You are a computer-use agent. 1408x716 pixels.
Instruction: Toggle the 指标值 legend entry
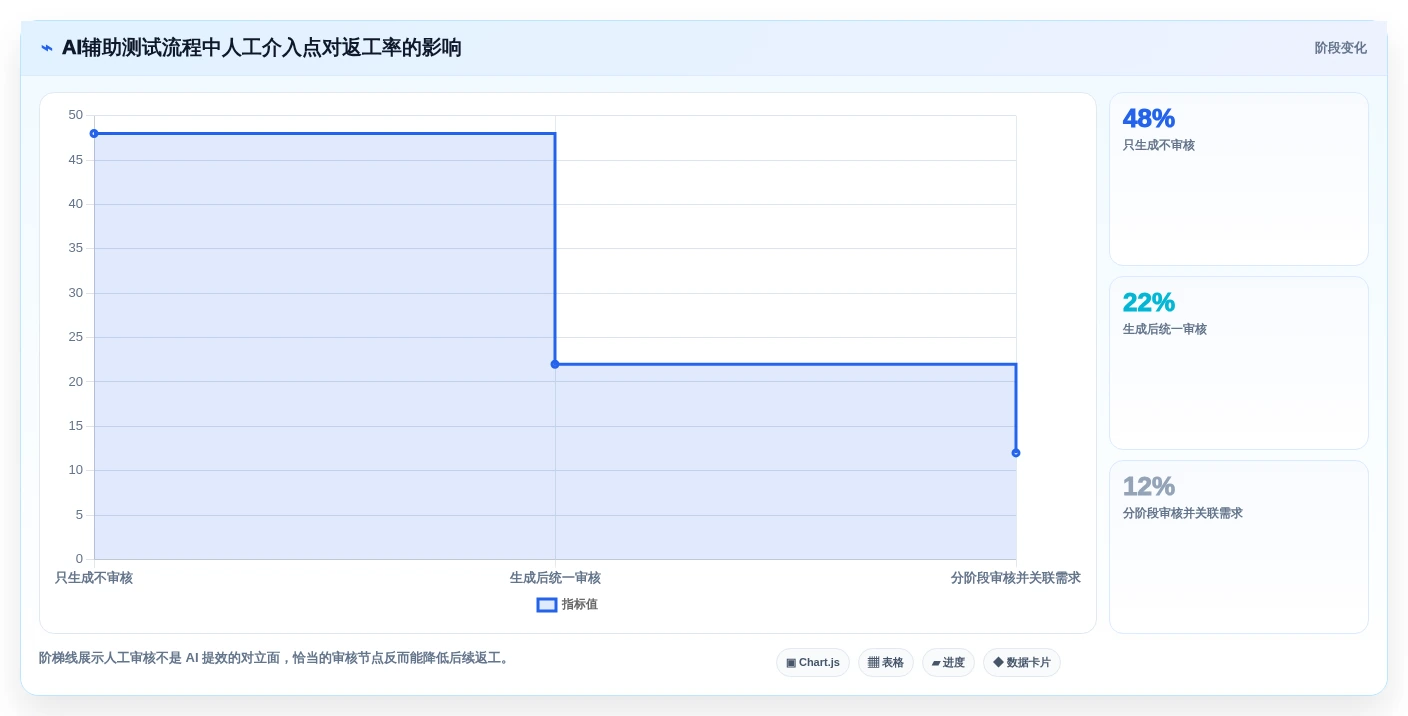(x=567, y=605)
